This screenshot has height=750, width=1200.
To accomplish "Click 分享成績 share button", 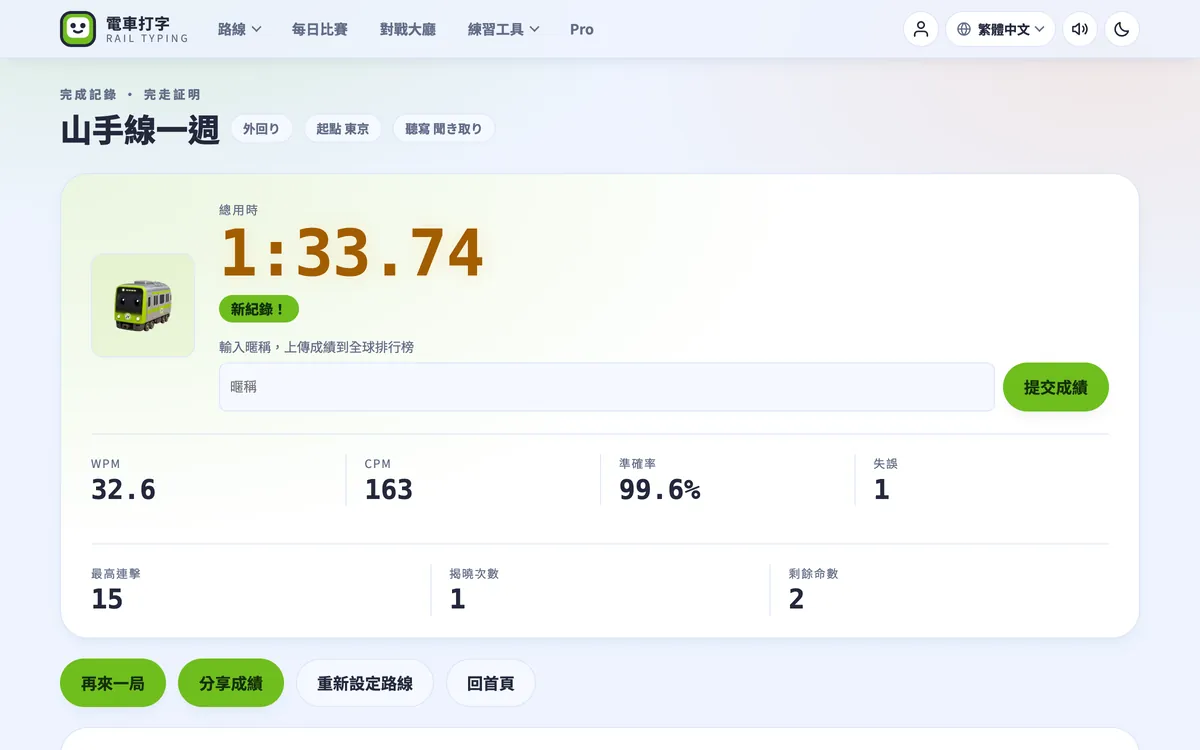I will point(231,683).
